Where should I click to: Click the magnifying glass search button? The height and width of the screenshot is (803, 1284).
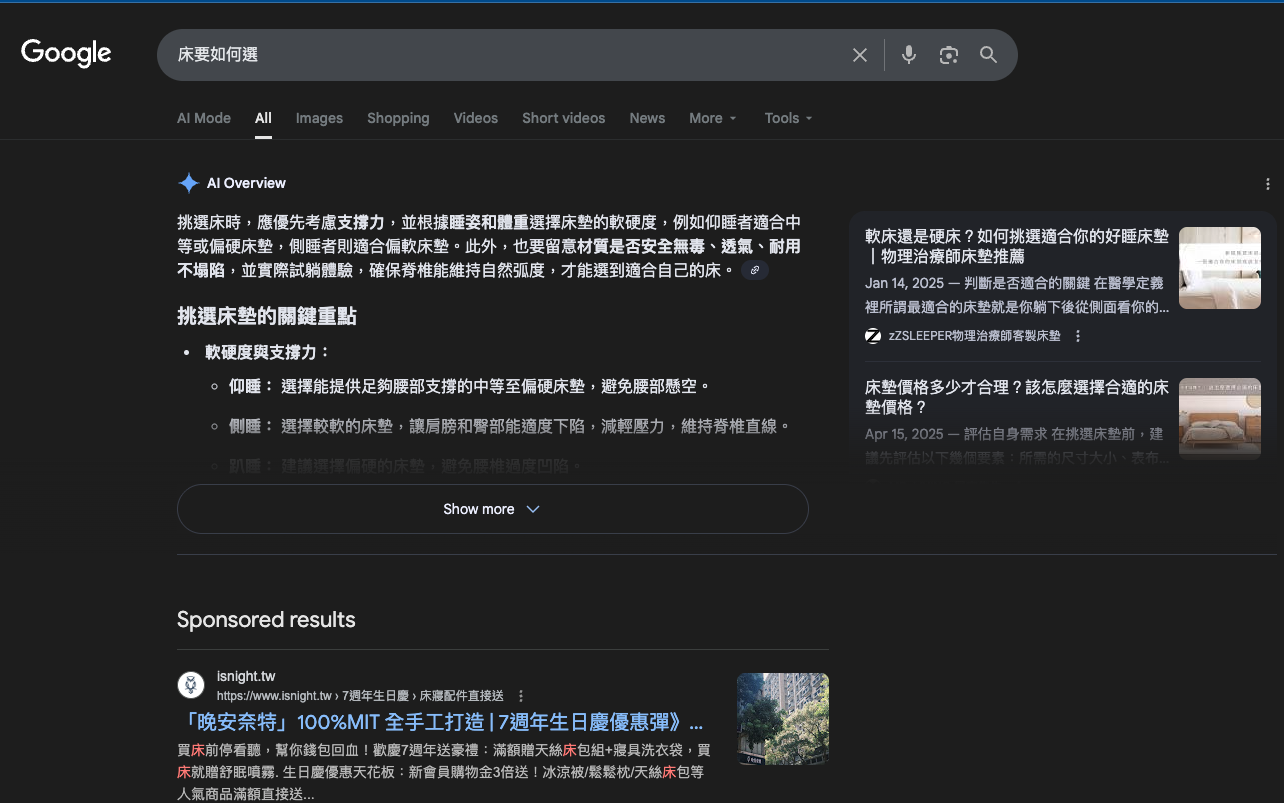pyautogui.click(x=988, y=55)
